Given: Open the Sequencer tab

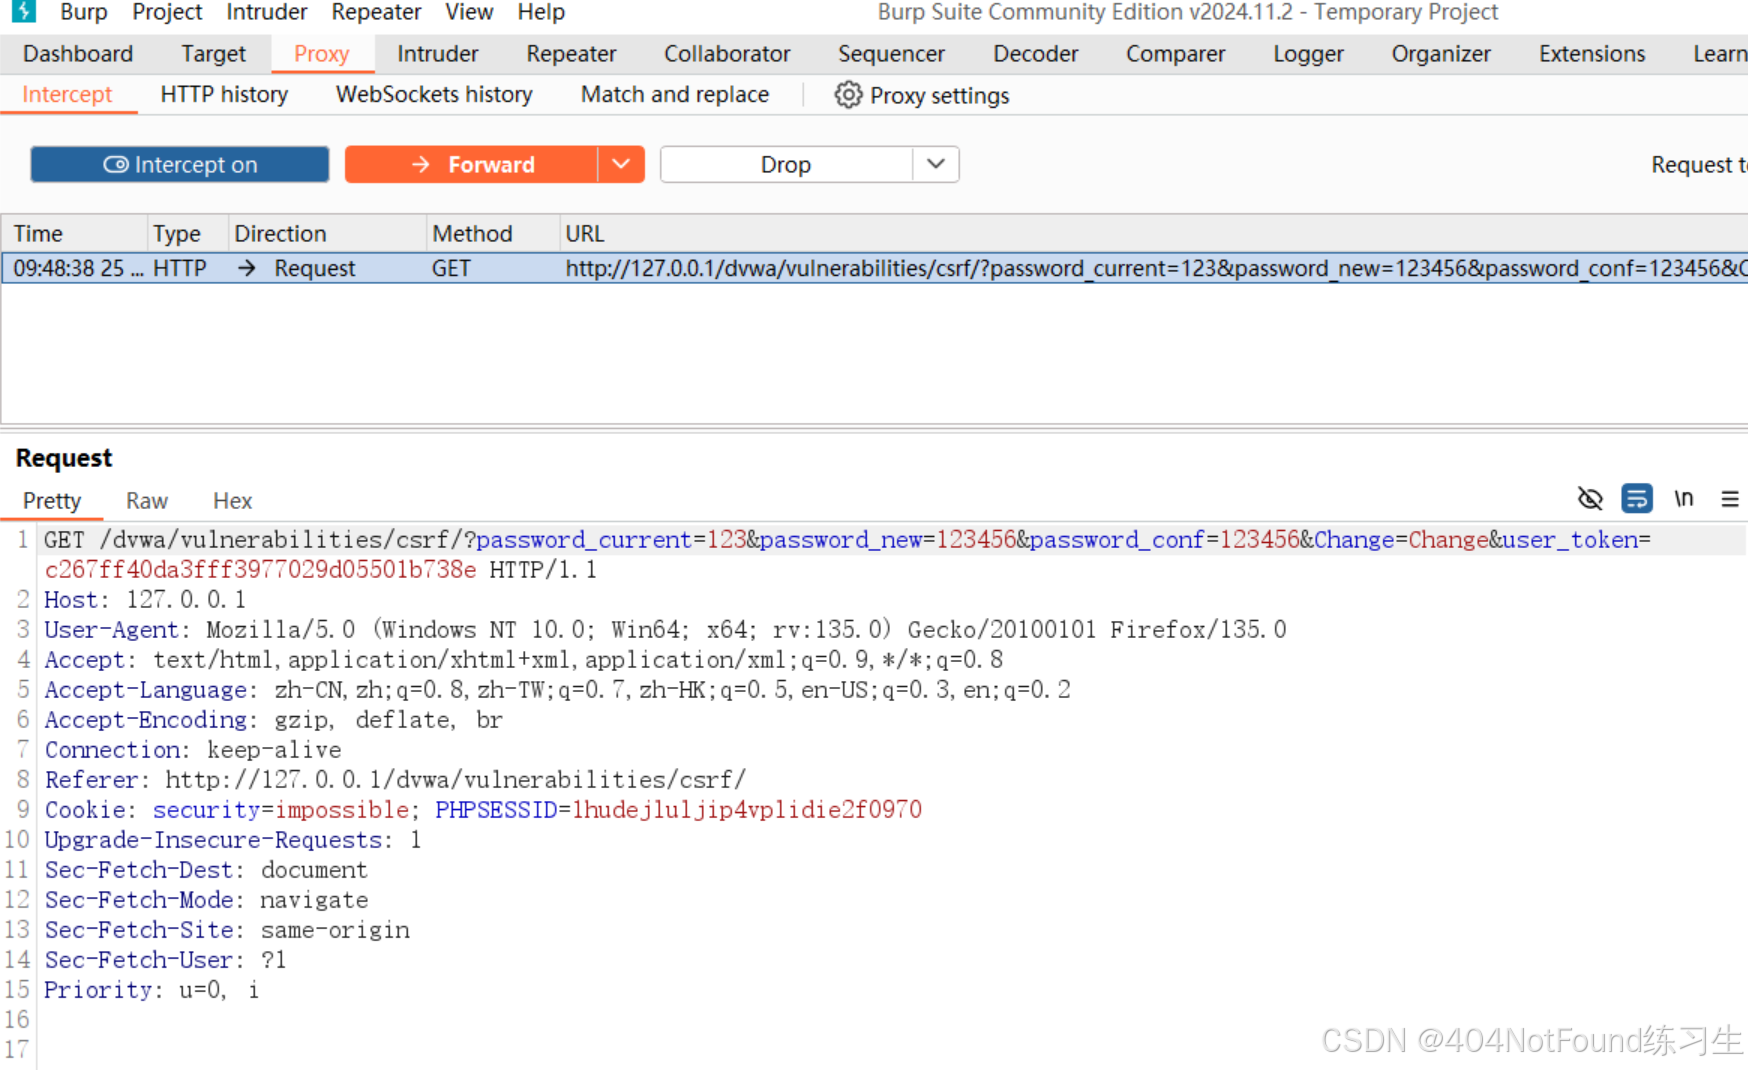Looking at the screenshot, I should (891, 54).
